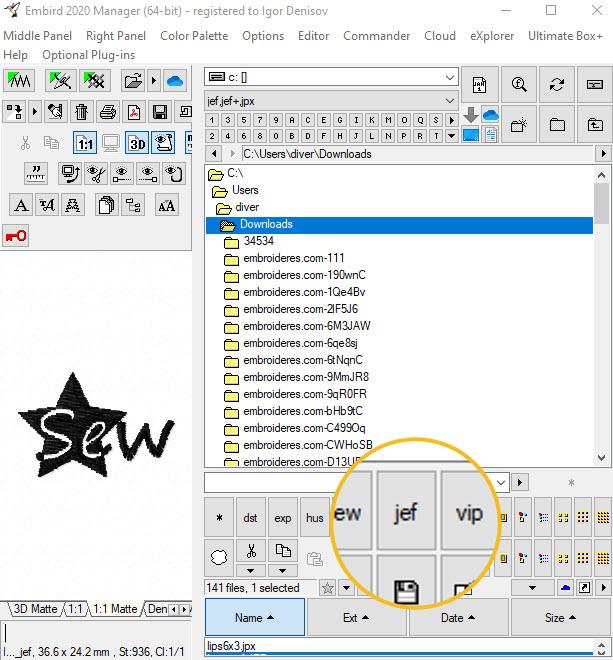The image size is (613, 660).
Task: Toggle the 1:1 real size preview
Action: coord(85,143)
